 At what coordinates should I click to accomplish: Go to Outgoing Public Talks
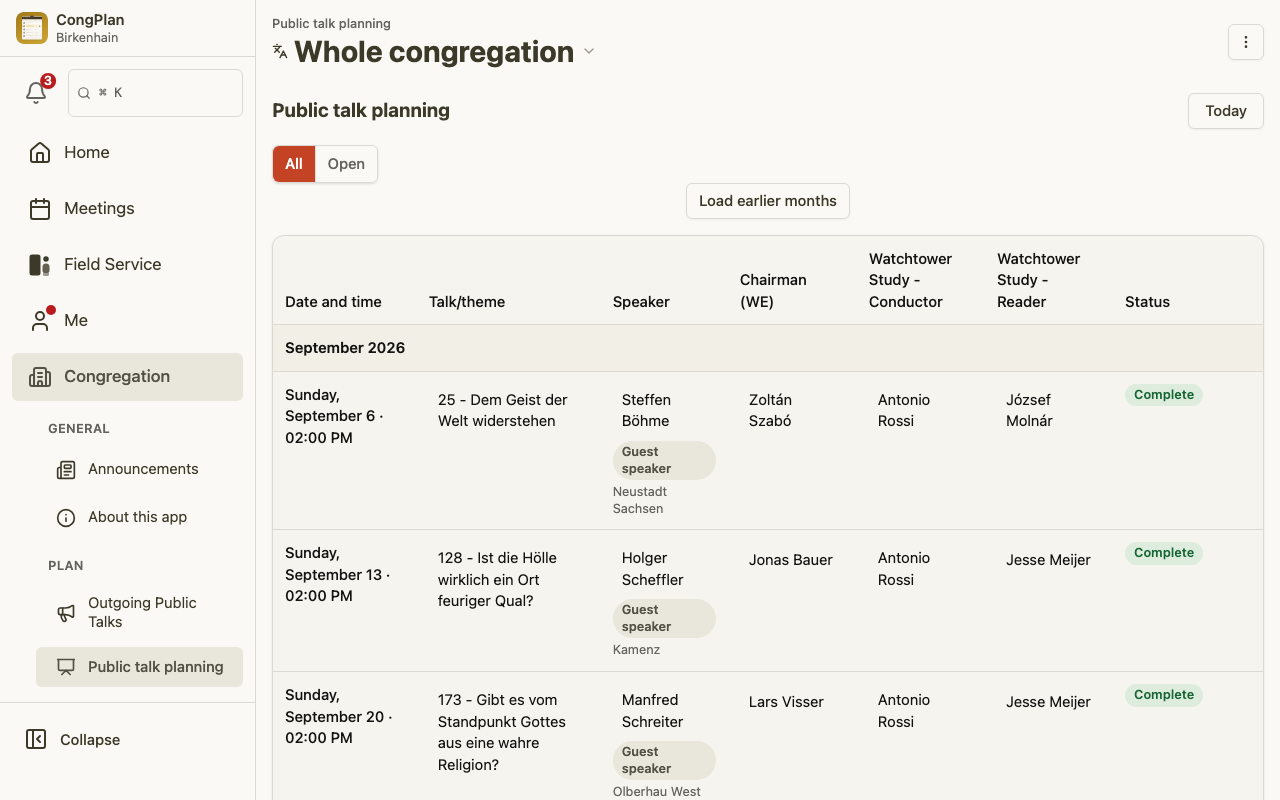point(139,612)
